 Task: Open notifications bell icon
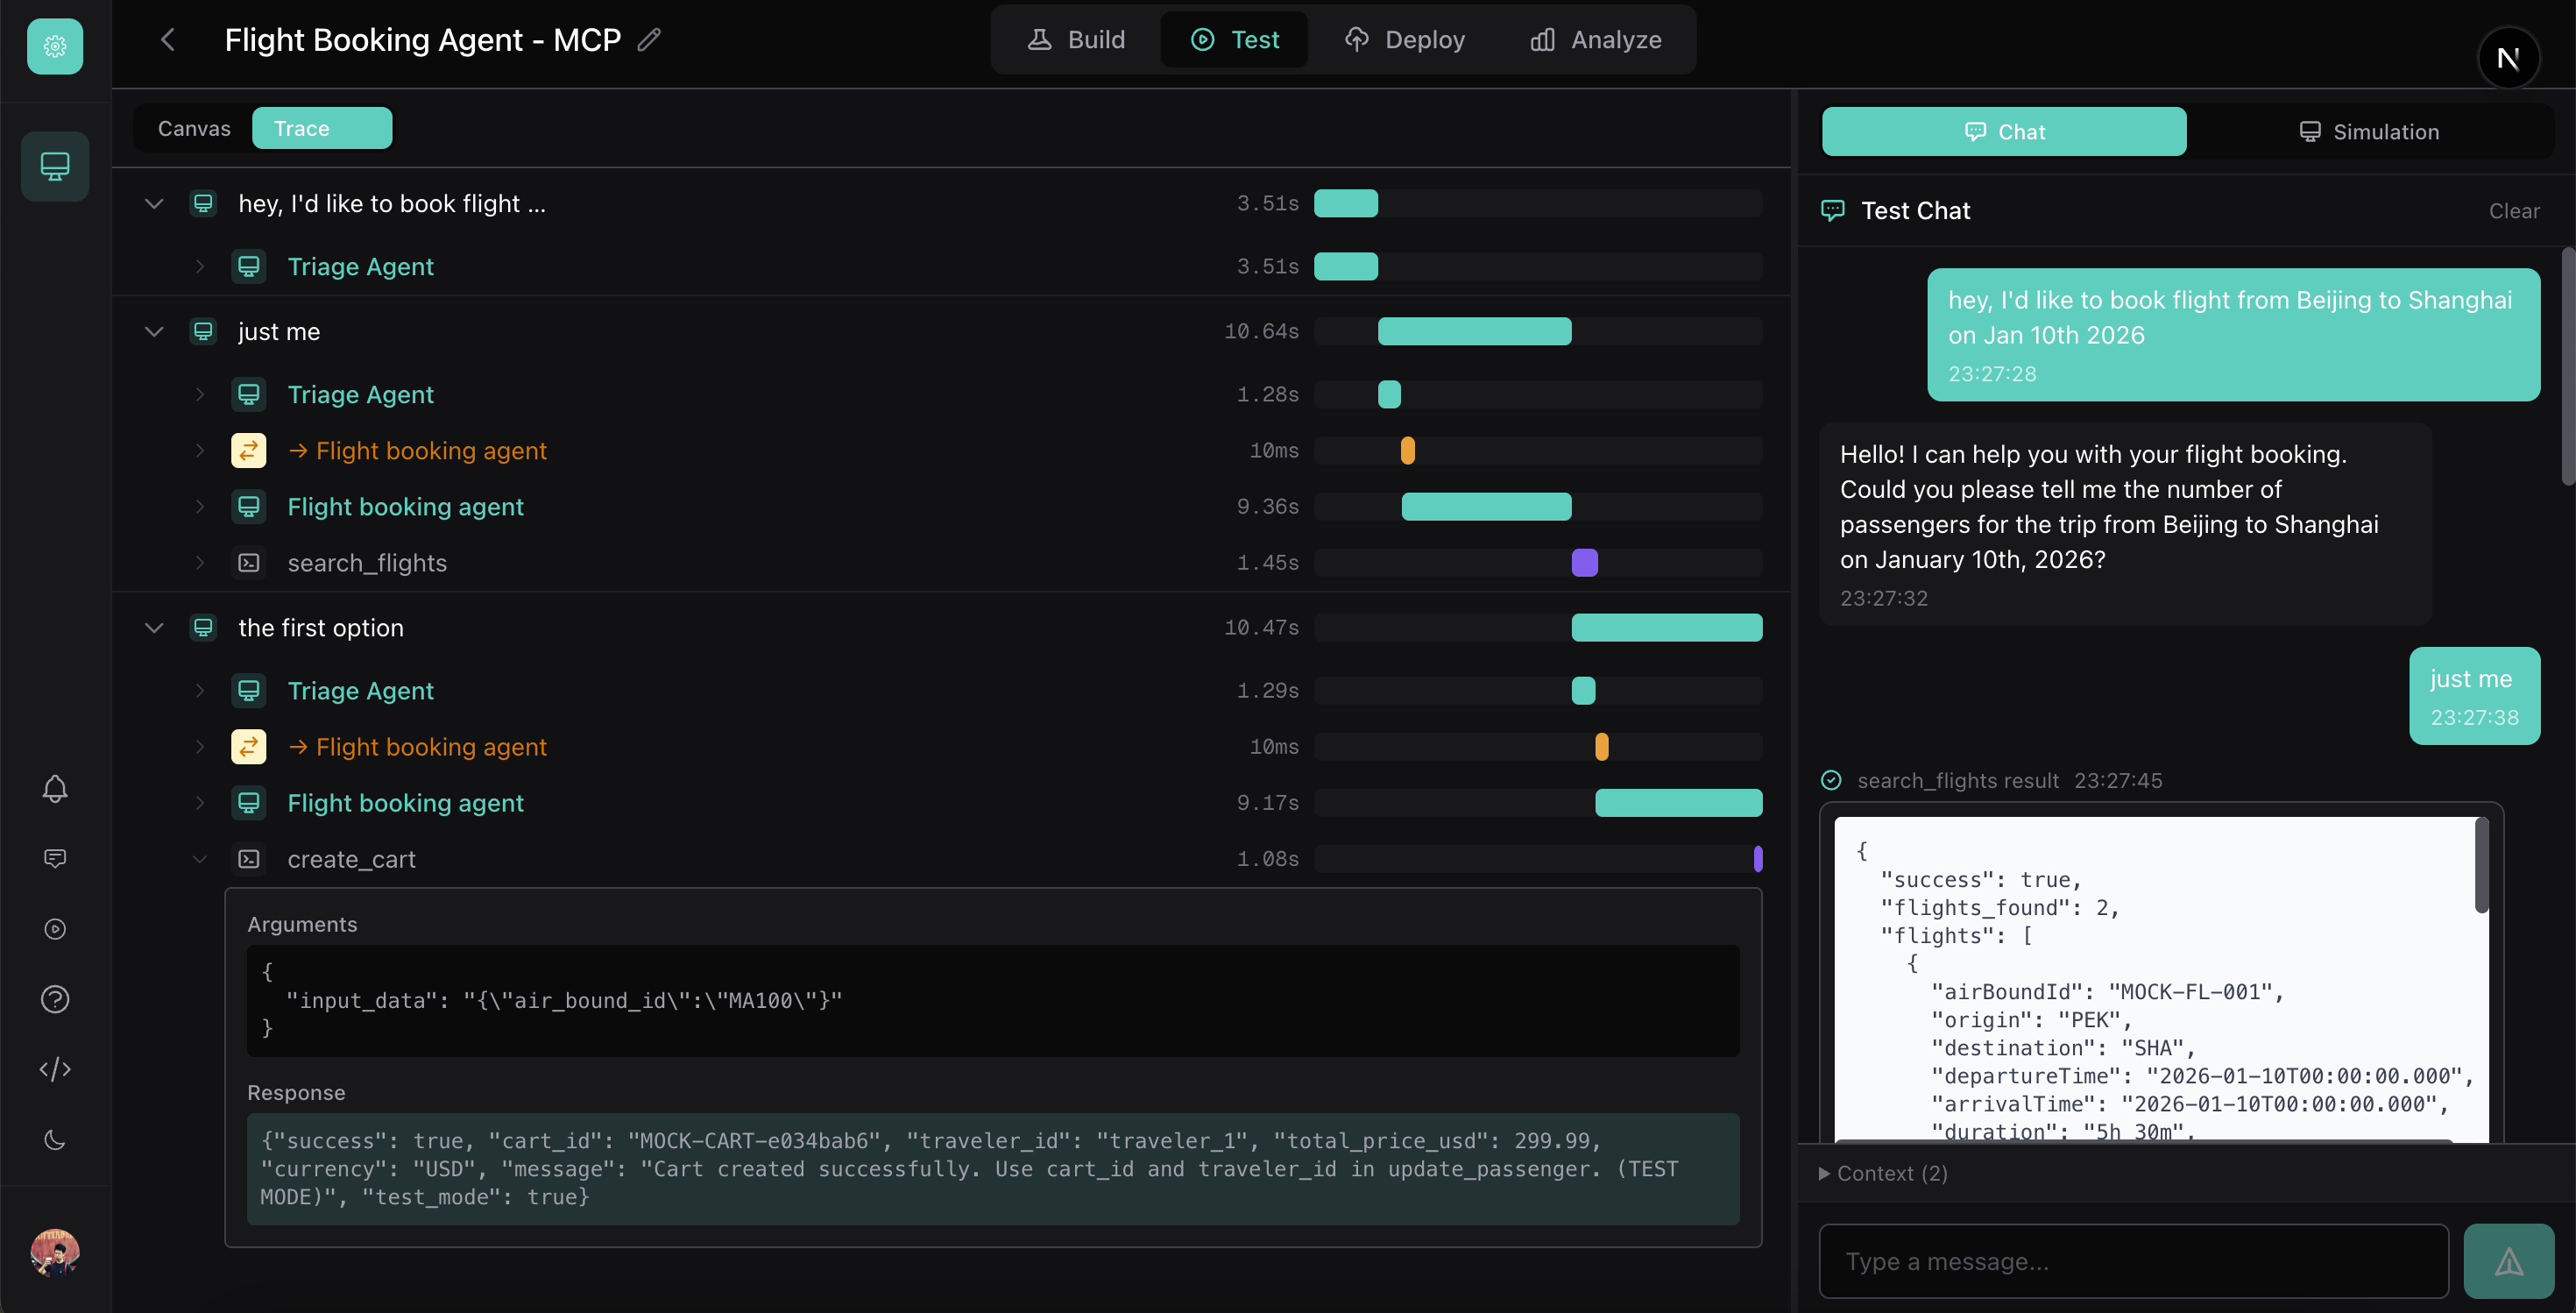[55, 789]
